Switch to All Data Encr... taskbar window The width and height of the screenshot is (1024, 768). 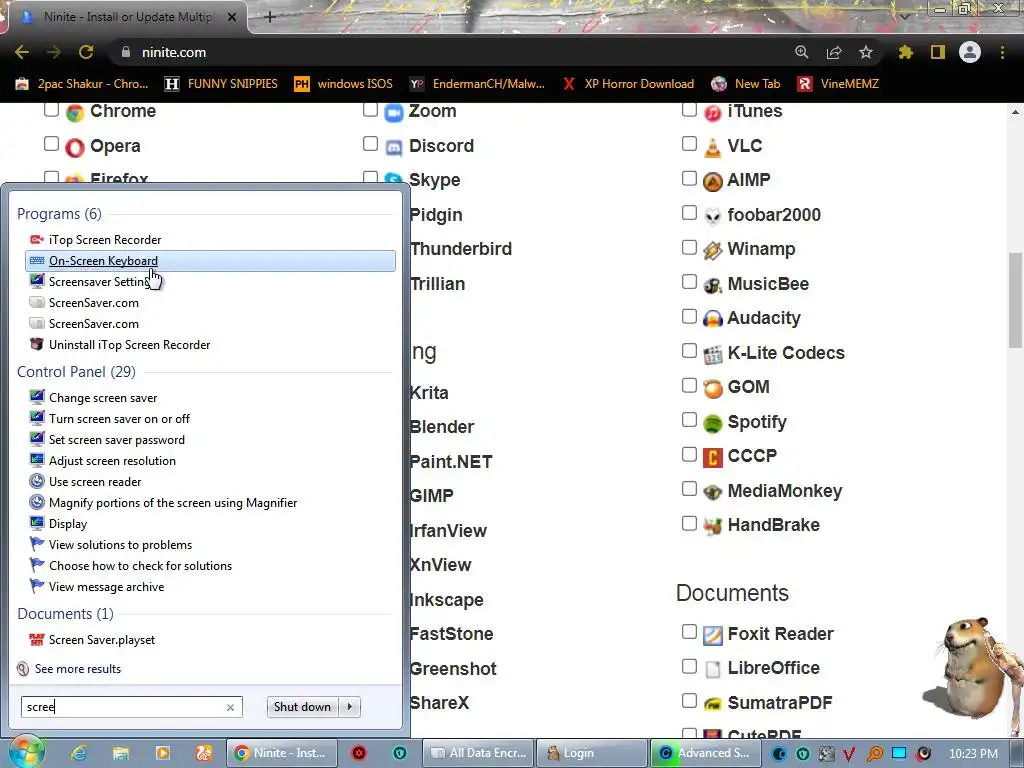coord(479,753)
